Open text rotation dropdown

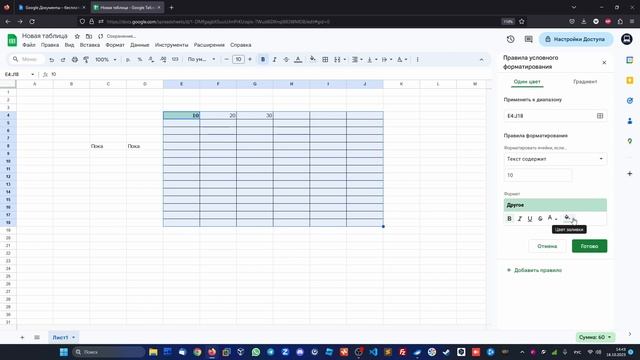tap(402, 60)
